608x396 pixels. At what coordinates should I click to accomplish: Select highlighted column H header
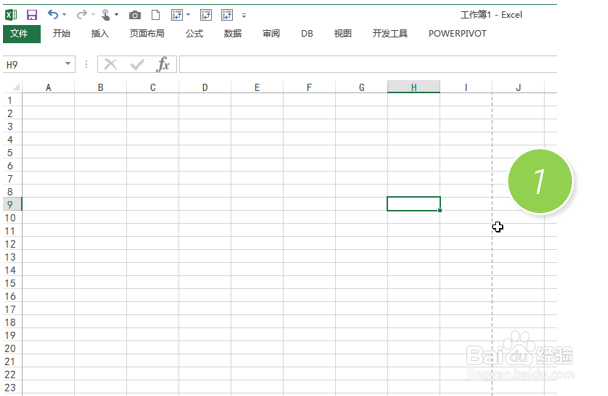(414, 88)
